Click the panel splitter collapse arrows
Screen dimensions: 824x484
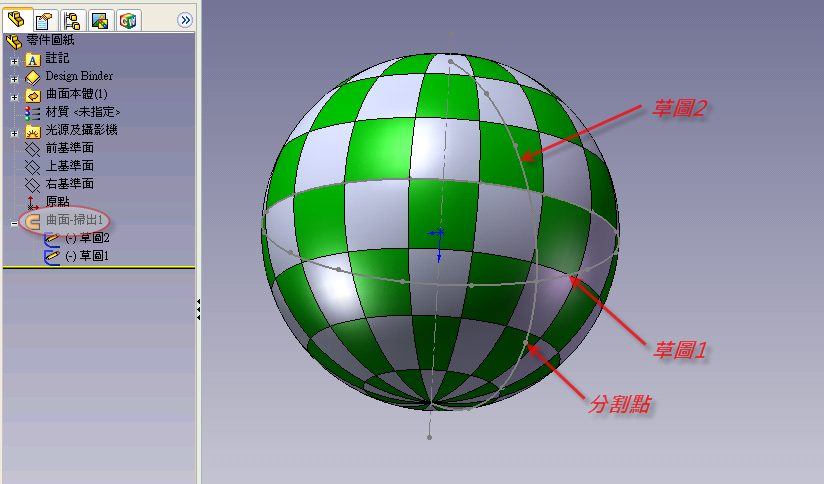[199, 310]
